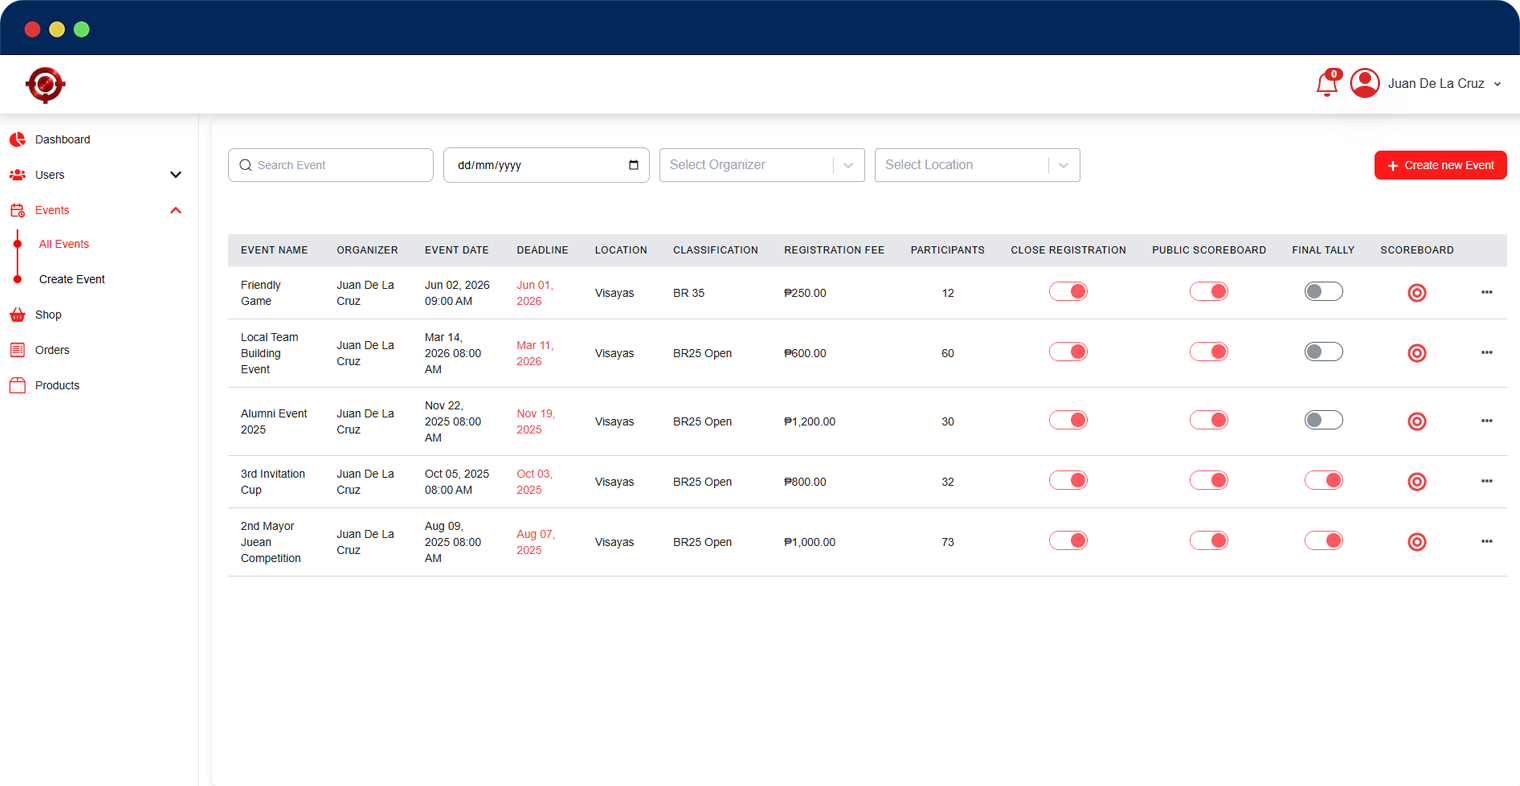The width and height of the screenshot is (1520, 786).
Task: Open scoreboard for Alumni Event 2025
Action: coord(1416,421)
